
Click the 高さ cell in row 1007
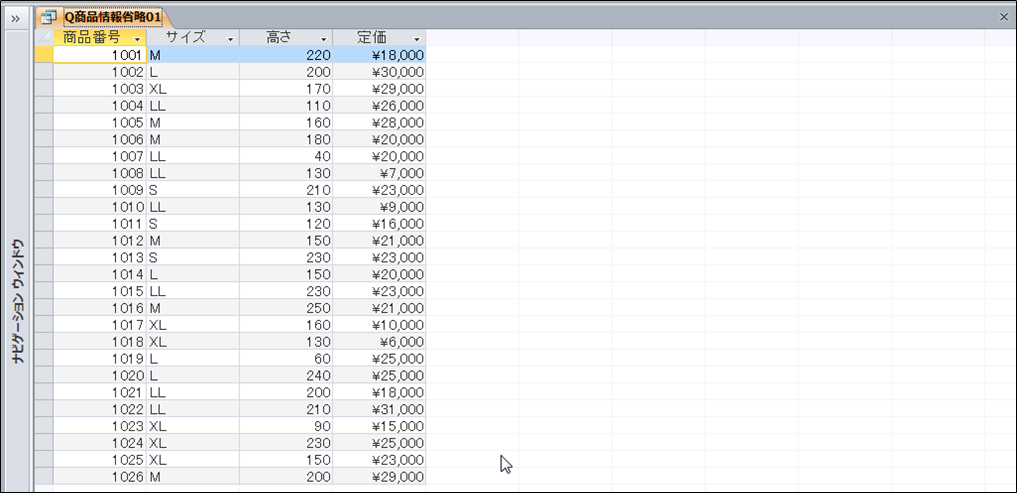coord(285,156)
